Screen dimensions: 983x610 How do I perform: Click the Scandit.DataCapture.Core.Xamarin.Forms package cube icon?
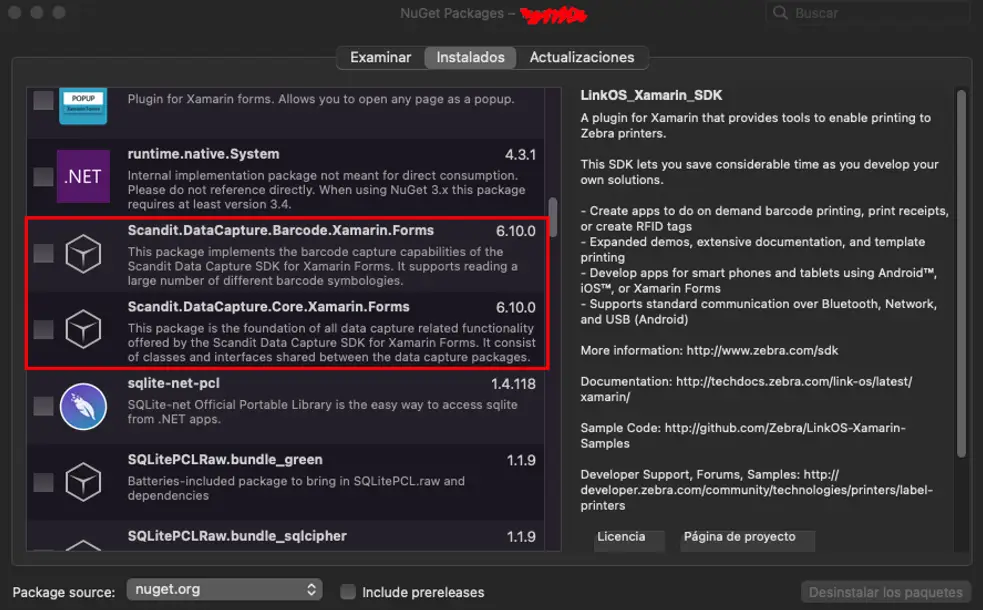[x=83, y=329]
